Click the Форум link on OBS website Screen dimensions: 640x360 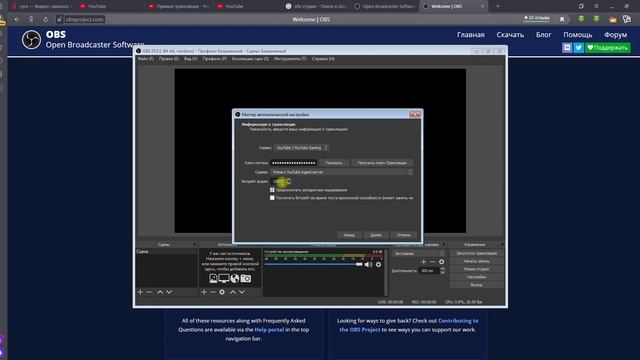616,35
